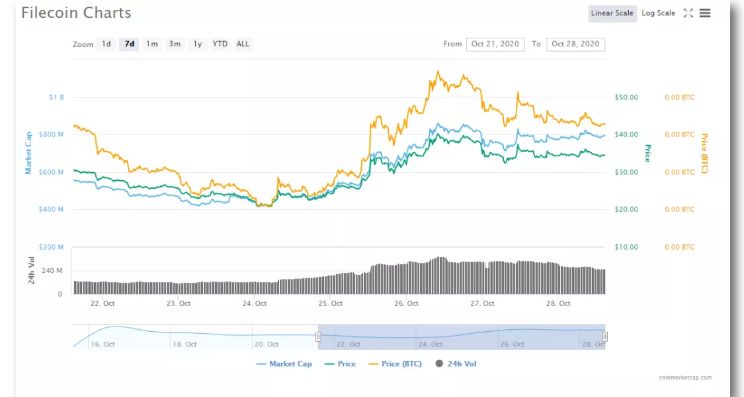The image size is (744, 397).
Task: Select the YTD zoom range
Action: click(220, 44)
